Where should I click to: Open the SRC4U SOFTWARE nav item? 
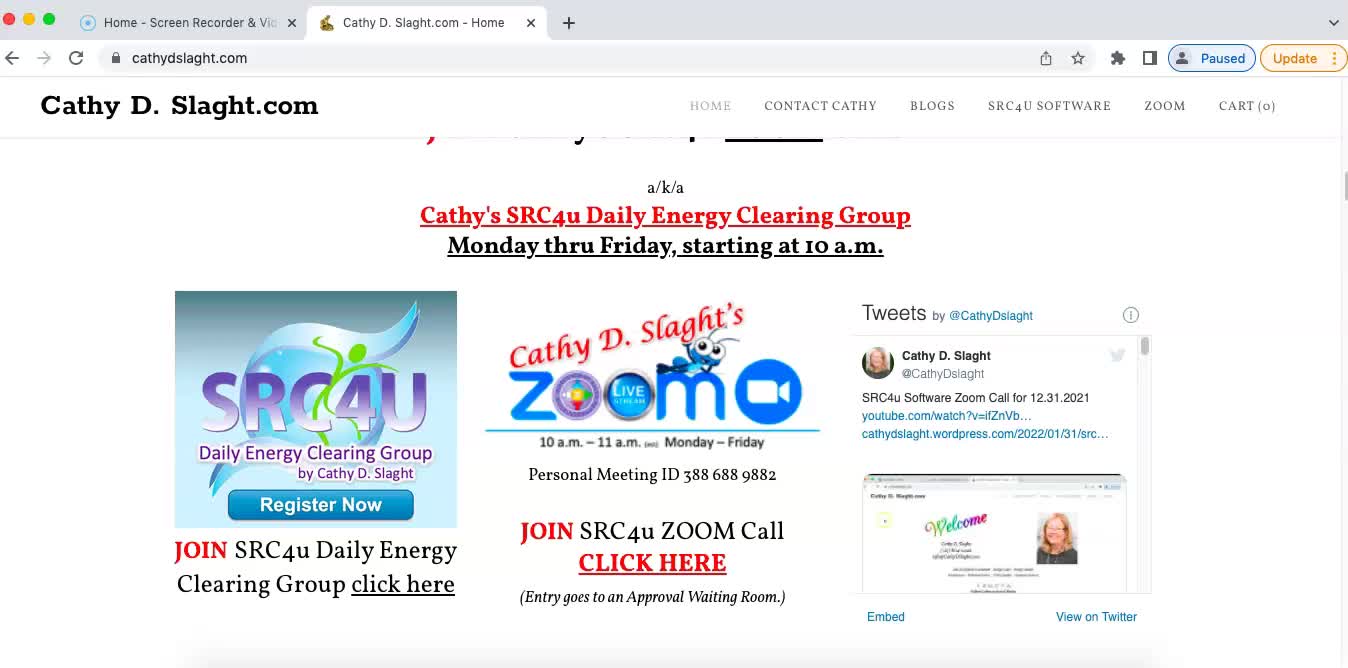pos(1049,106)
